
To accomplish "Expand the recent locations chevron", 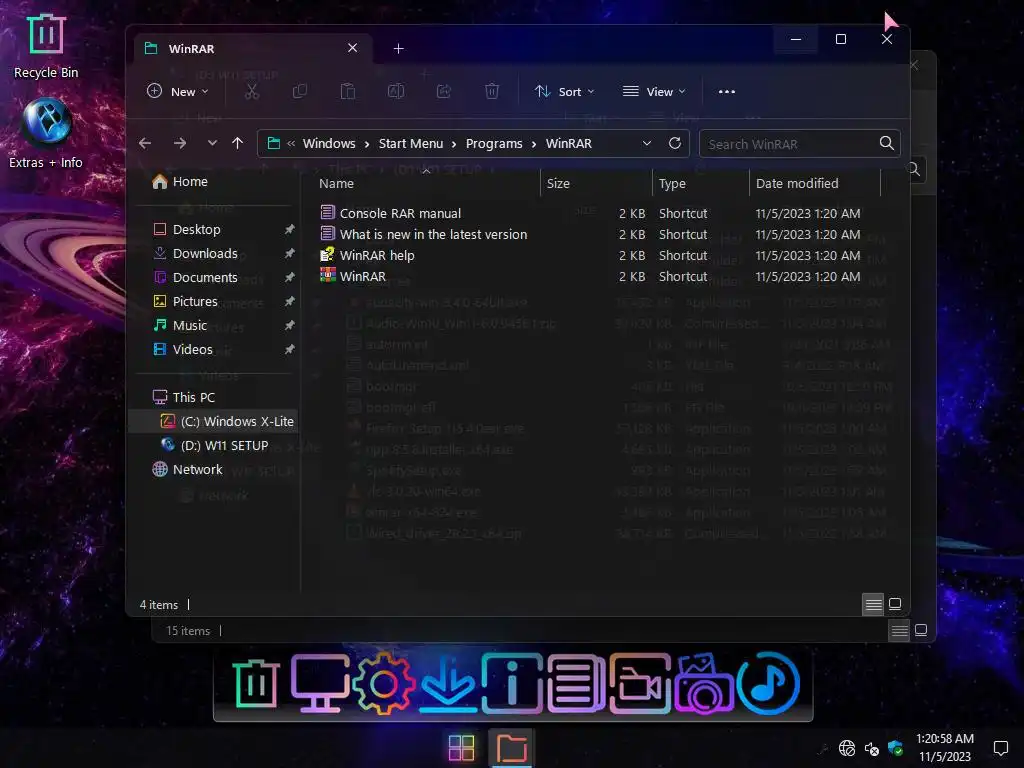I will point(212,143).
